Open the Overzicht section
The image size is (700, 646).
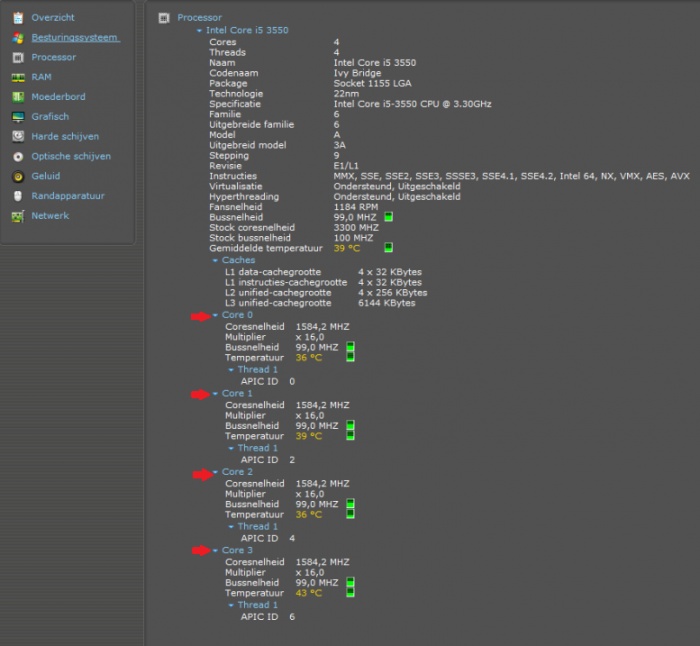pos(53,18)
